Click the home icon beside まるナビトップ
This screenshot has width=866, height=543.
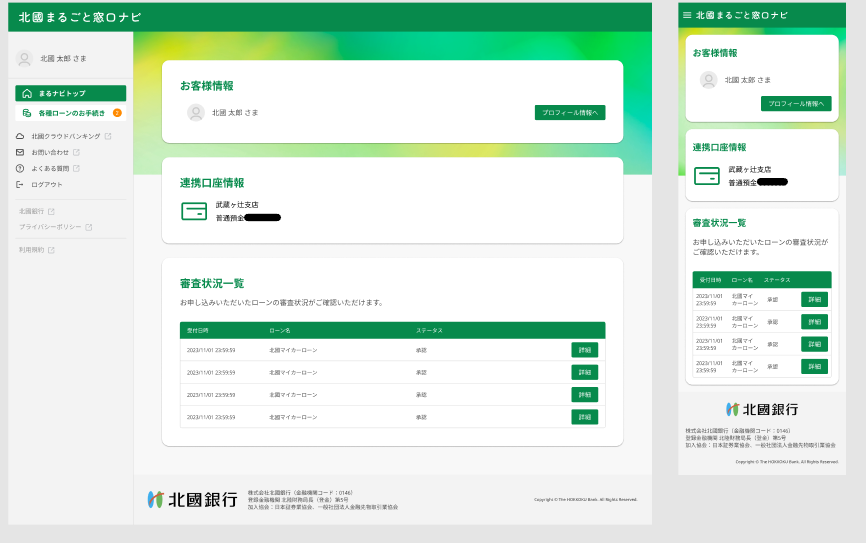(26, 93)
